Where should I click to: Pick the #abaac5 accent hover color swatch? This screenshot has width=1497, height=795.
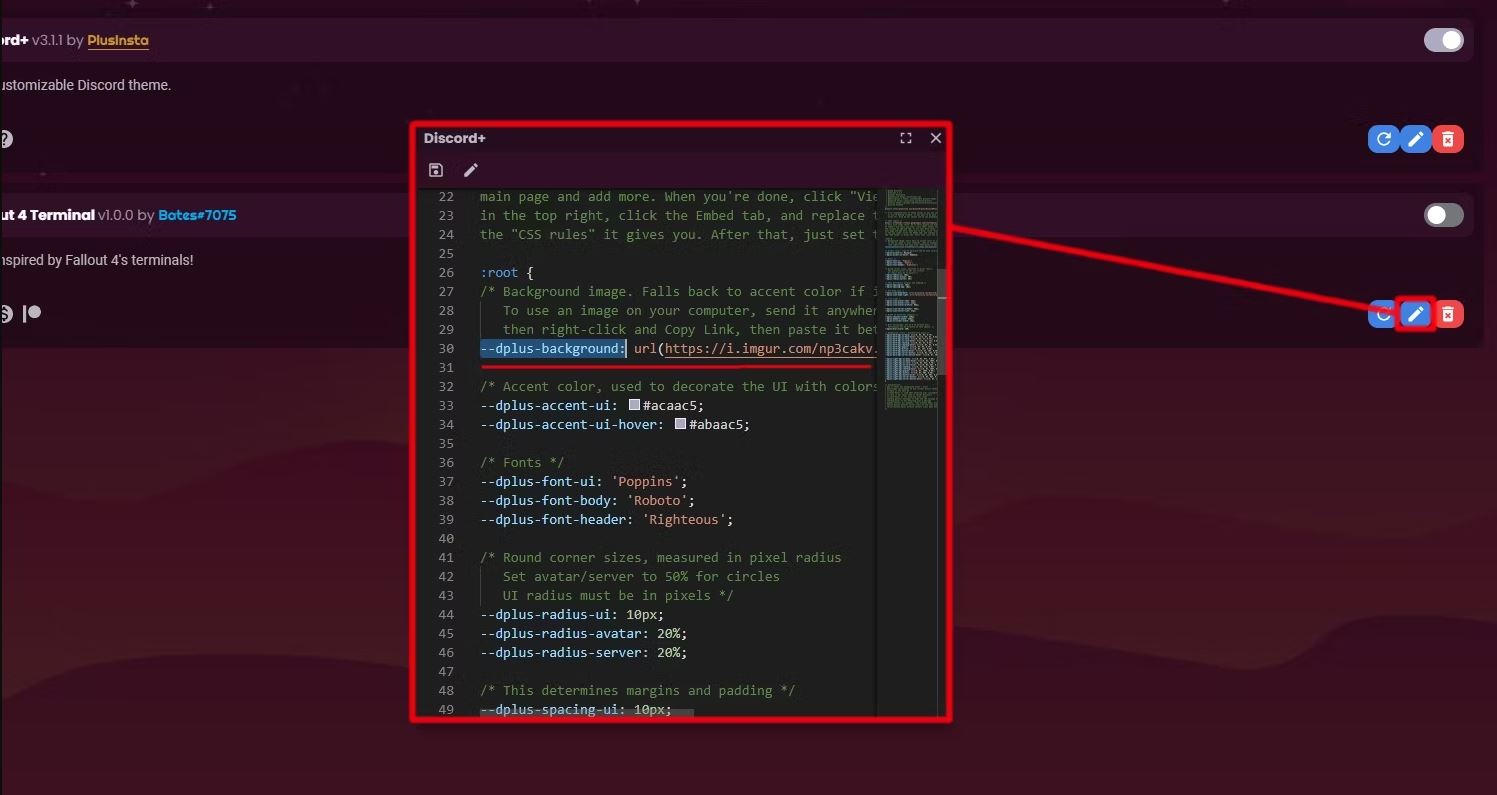[x=680, y=424]
